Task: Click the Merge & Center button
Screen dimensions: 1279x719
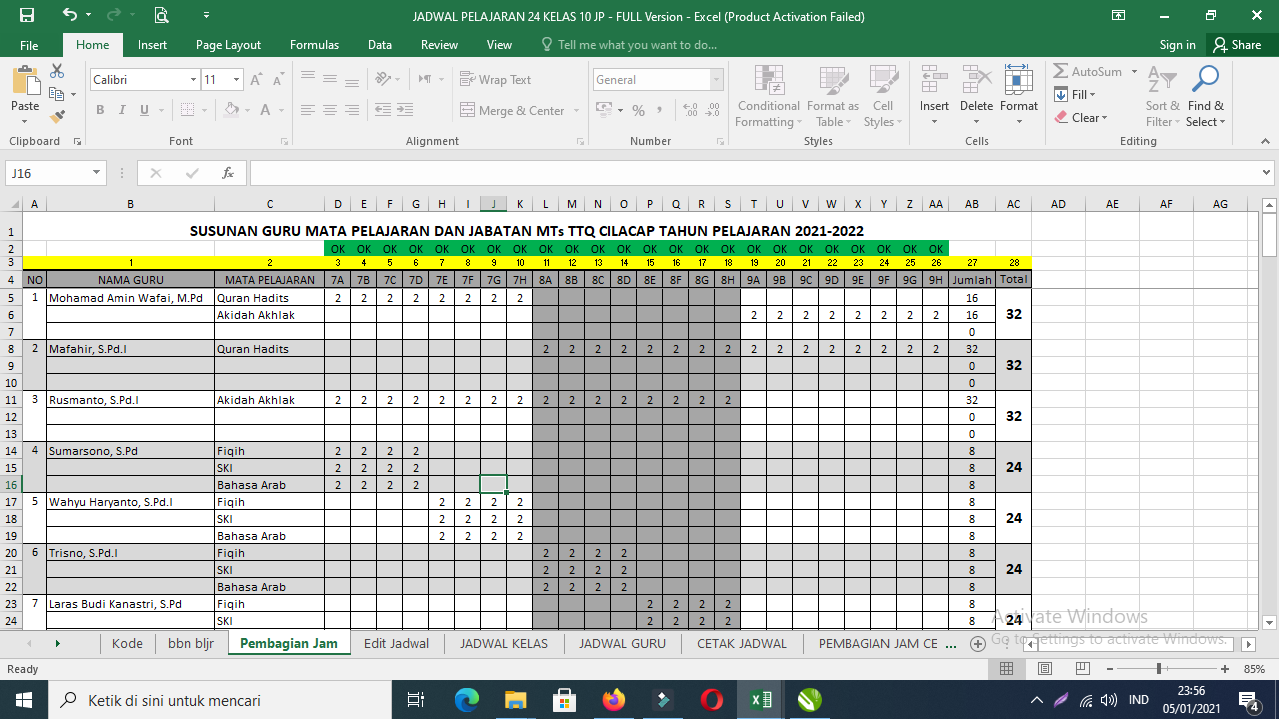Action: tap(512, 111)
